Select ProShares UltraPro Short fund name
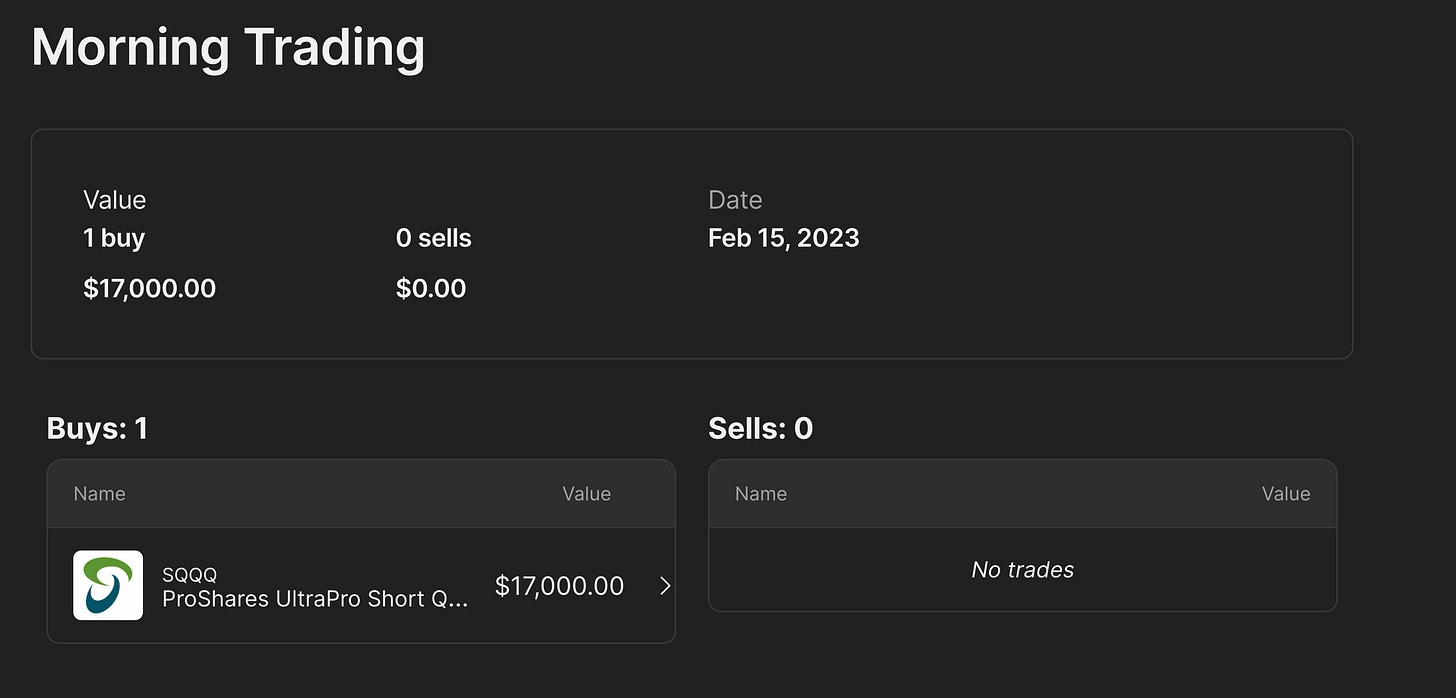 315,599
